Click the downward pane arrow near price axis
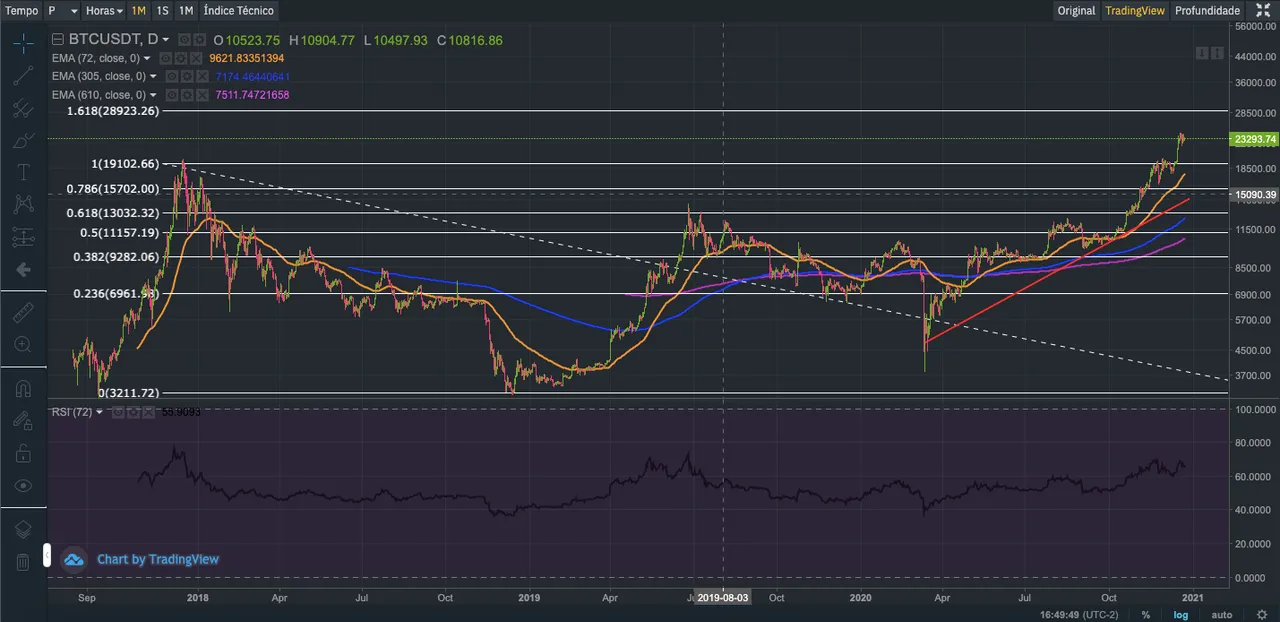Viewport: 1280px width, 622px height. click(1202, 52)
